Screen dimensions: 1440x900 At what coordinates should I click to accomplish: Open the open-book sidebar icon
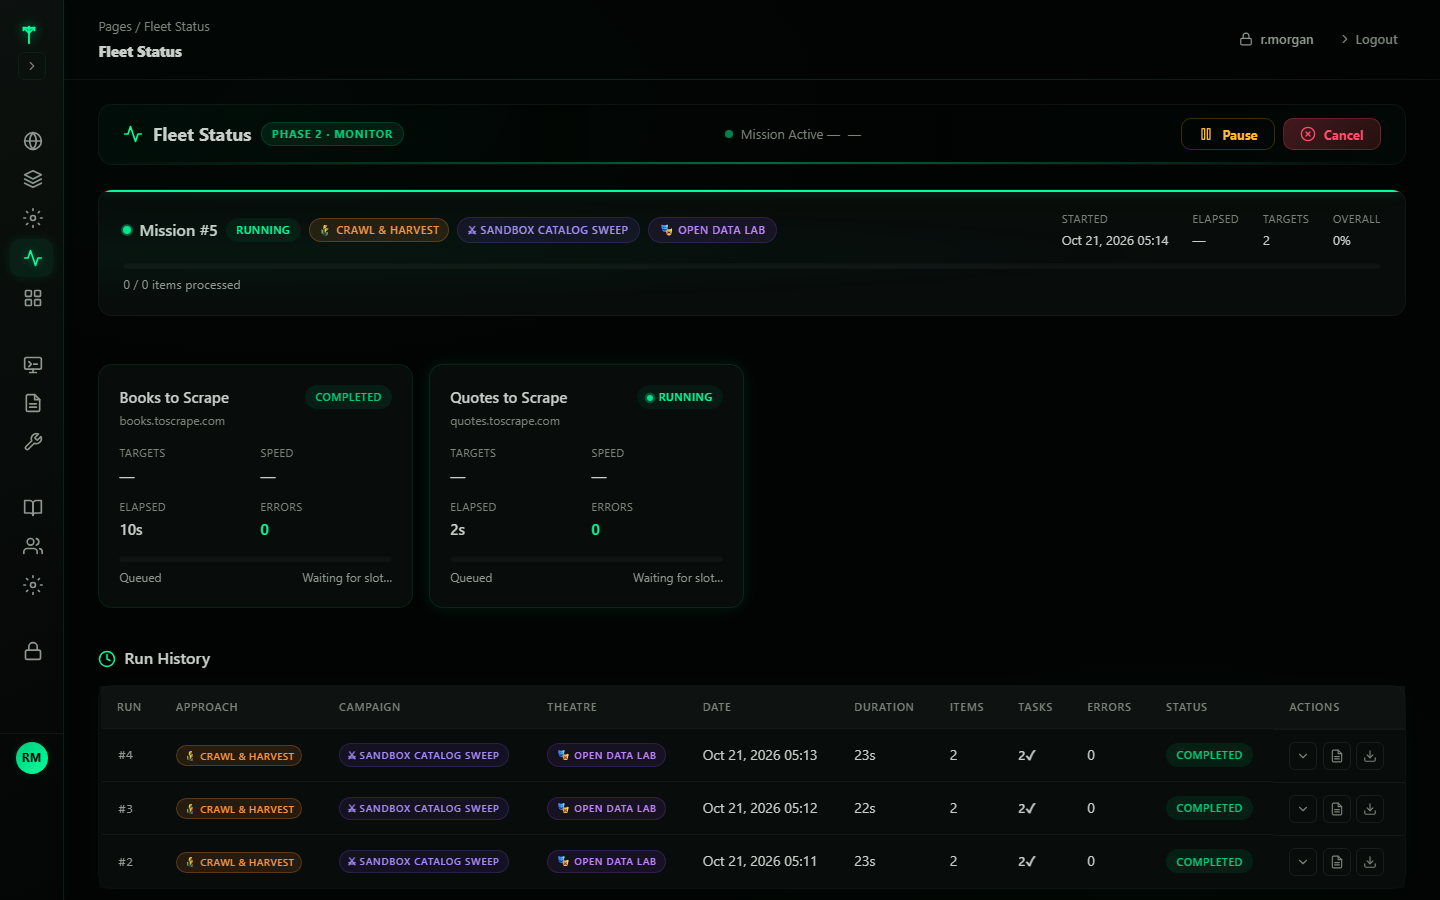click(x=33, y=507)
